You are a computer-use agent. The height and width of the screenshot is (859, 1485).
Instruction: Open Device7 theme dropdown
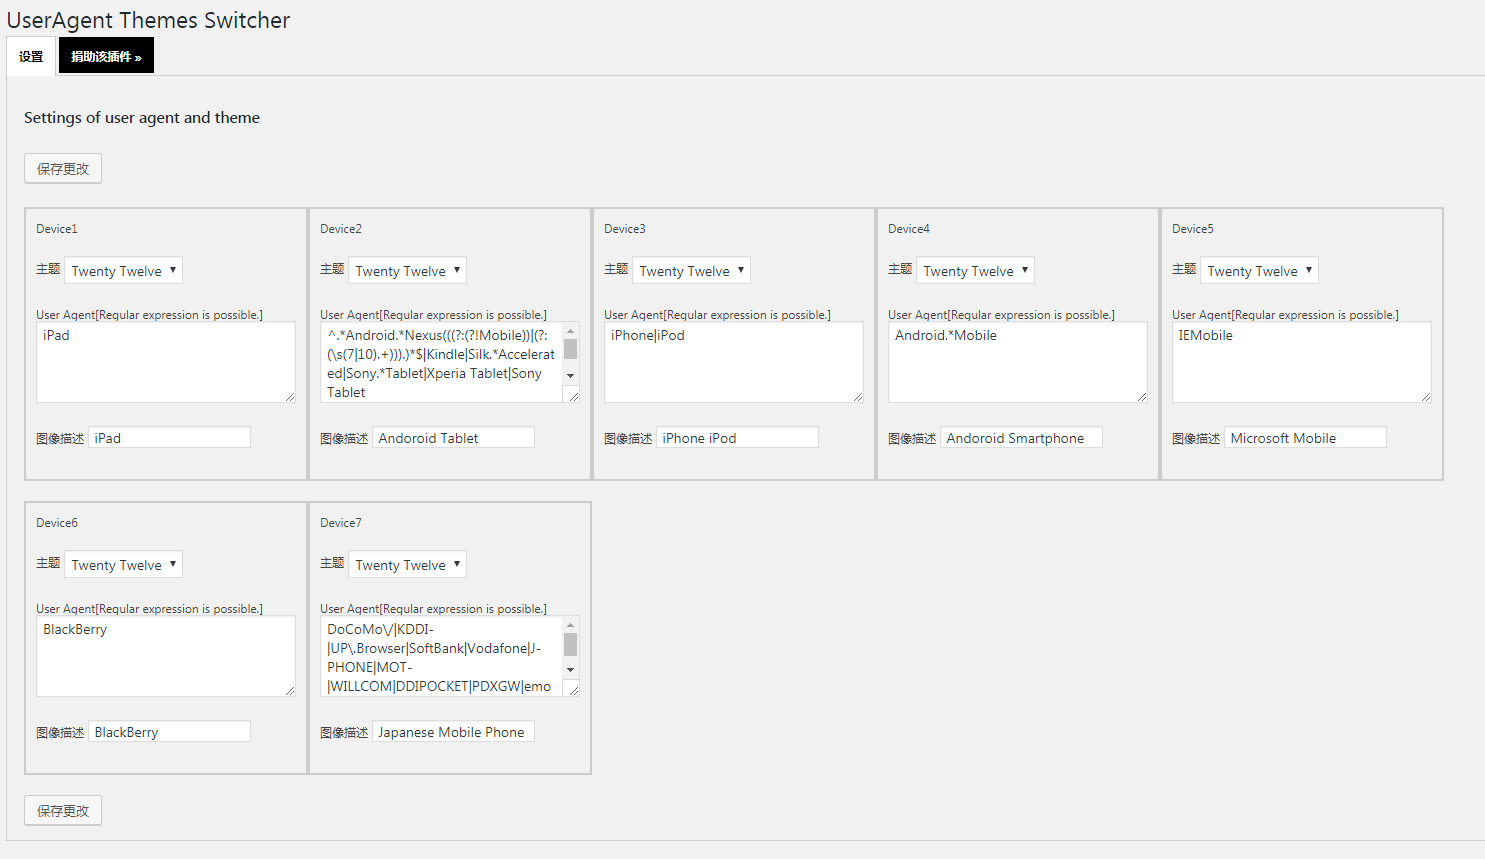point(407,564)
